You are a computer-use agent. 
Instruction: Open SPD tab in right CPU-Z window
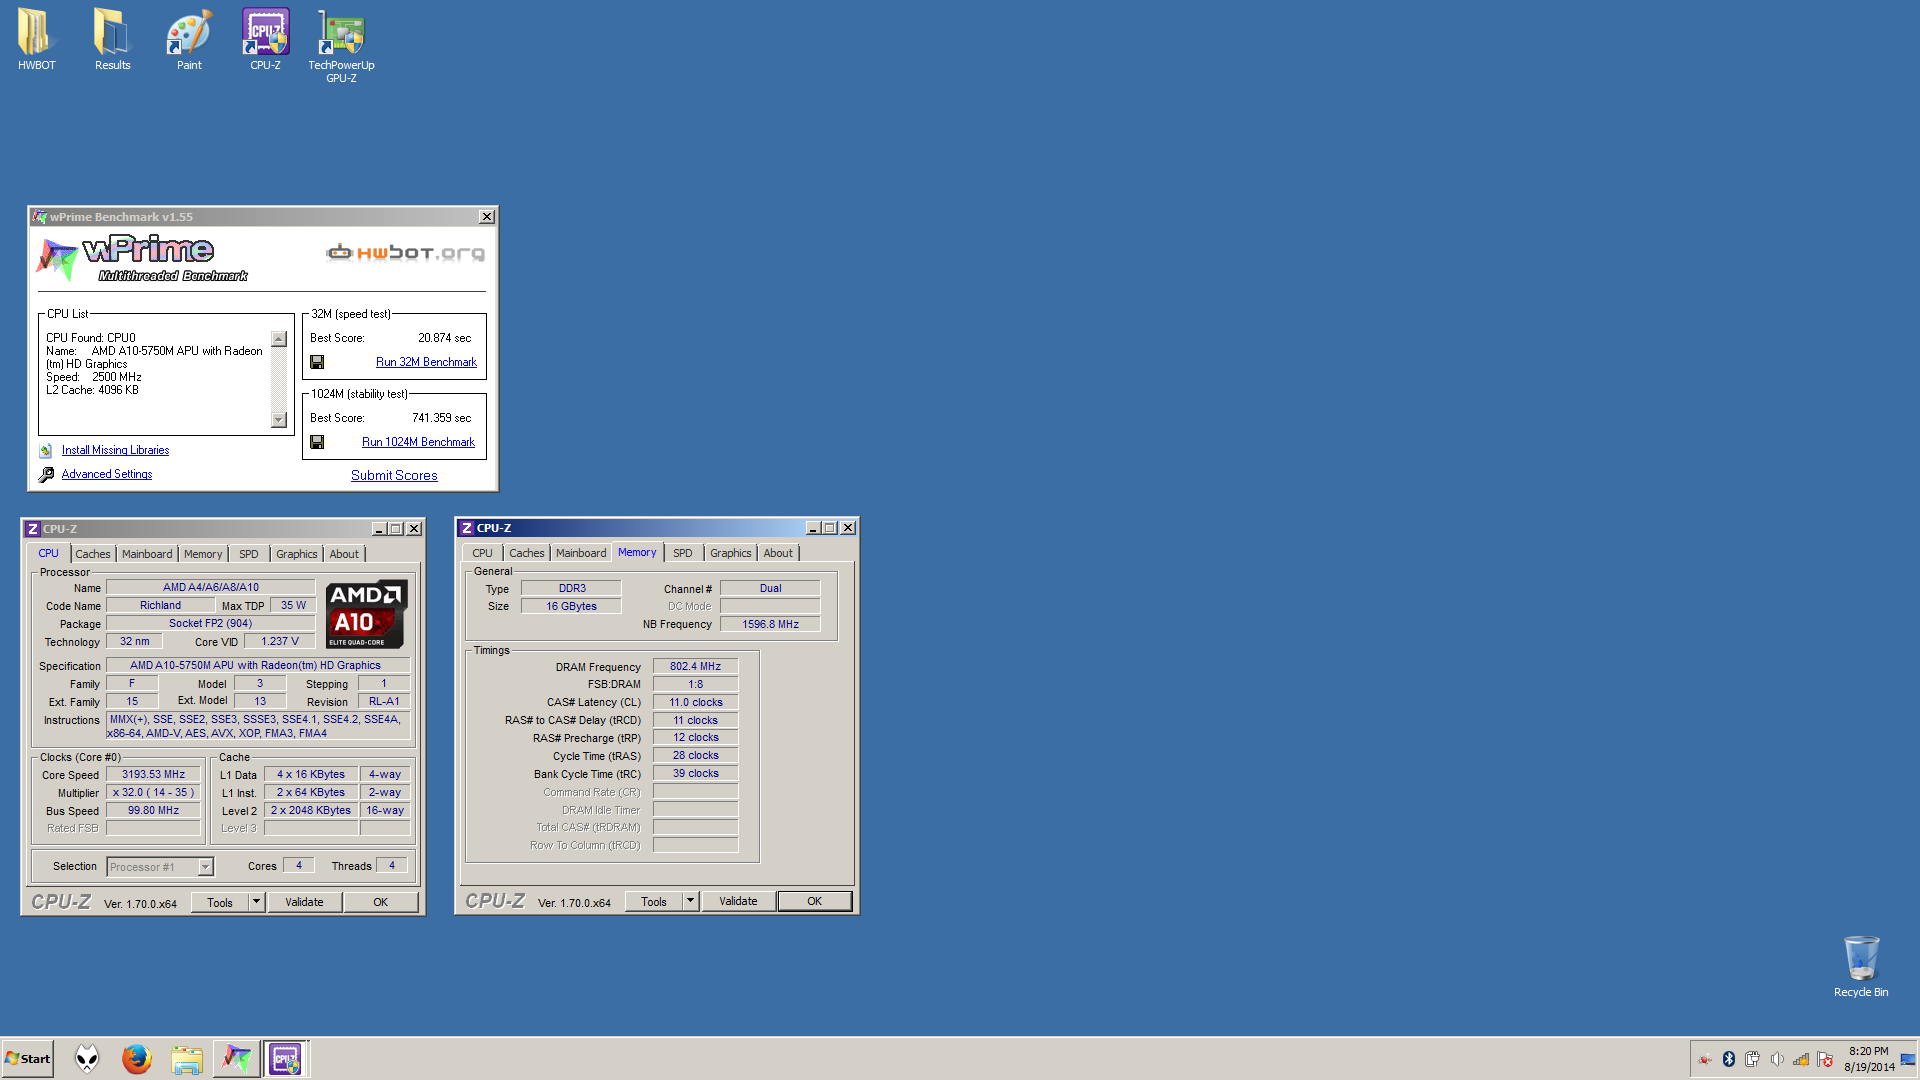point(683,553)
